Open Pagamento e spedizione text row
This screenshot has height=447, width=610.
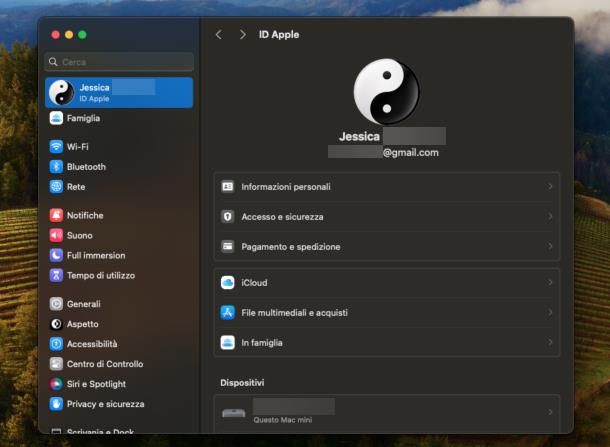pos(291,247)
